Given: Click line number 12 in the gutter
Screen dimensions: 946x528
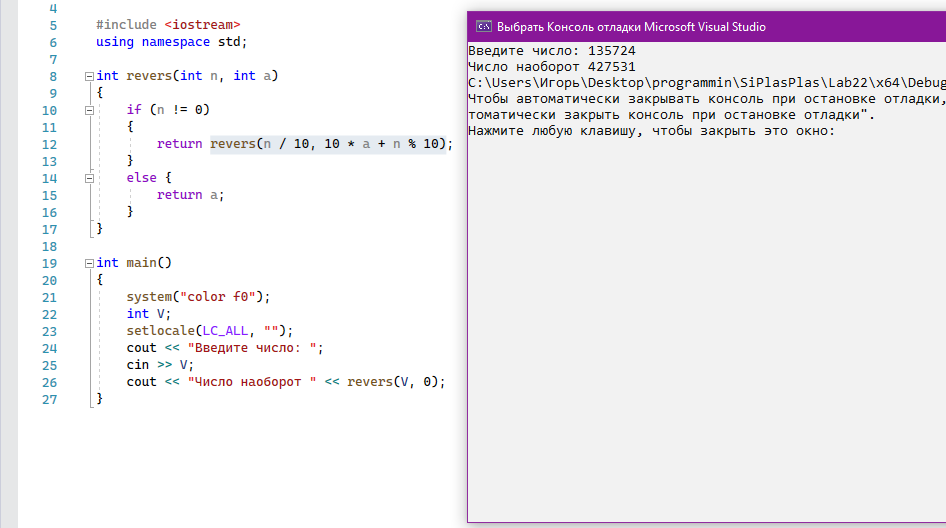Looking at the screenshot, I should coord(49,145).
